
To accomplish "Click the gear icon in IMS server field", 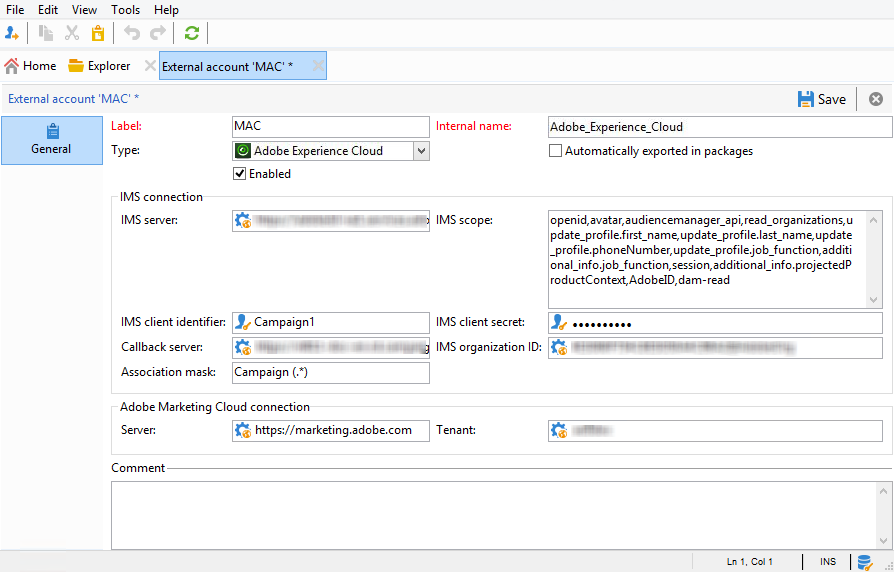I will [243, 221].
